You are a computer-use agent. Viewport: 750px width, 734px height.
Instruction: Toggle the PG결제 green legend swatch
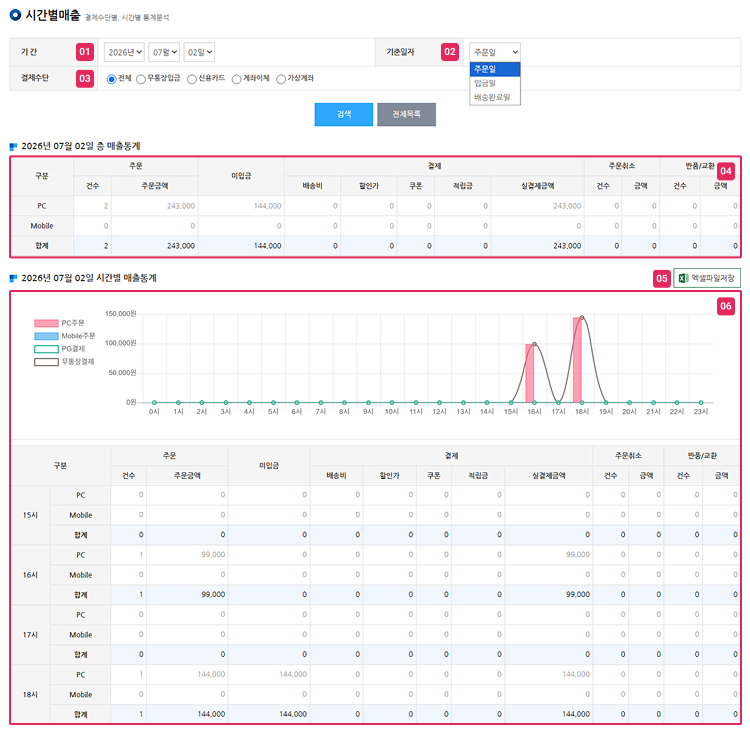click(46, 349)
